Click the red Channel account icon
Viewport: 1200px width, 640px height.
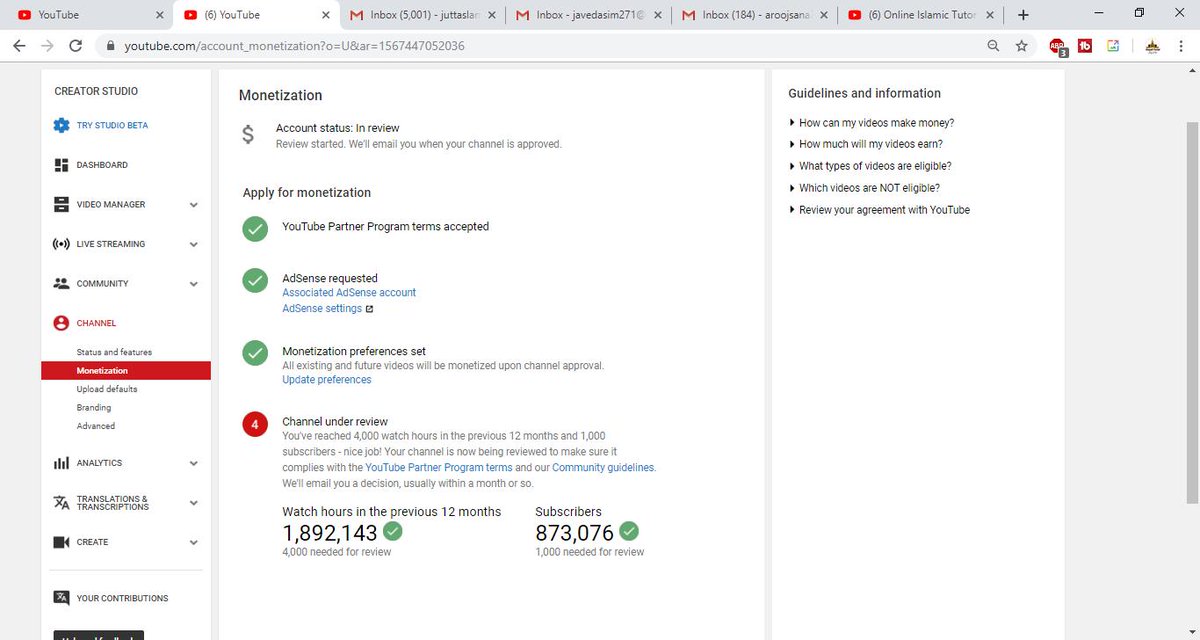61,323
